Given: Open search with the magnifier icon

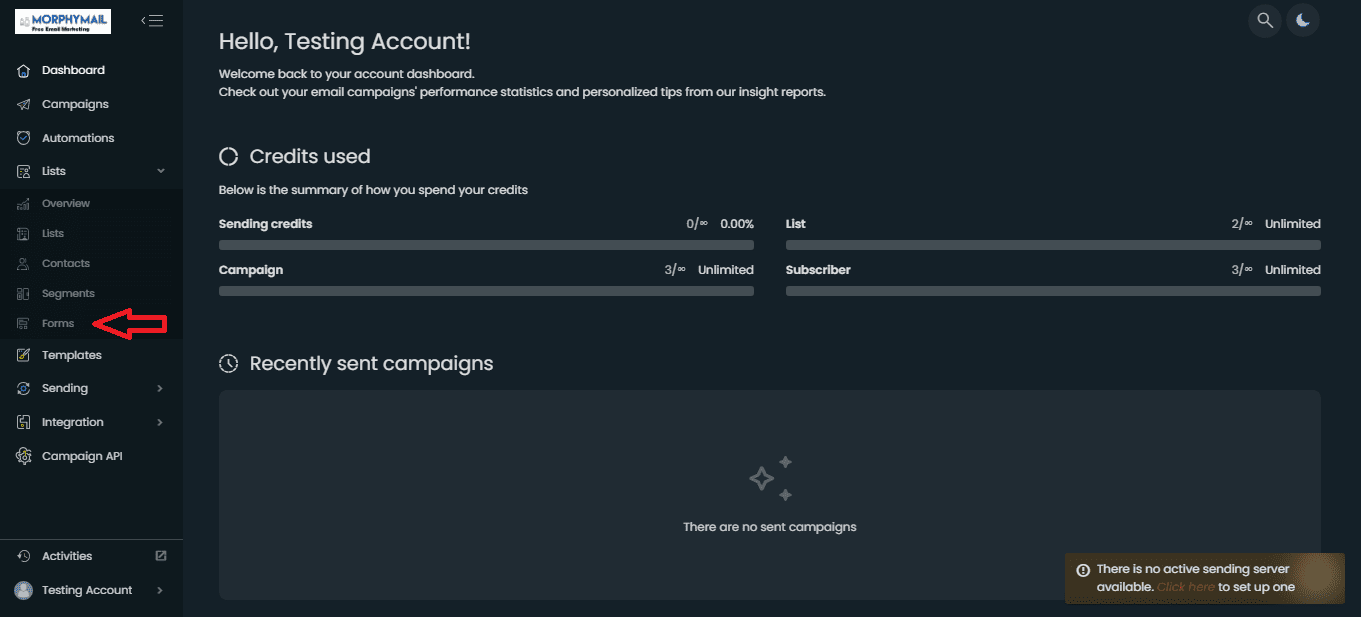Looking at the screenshot, I should [x=1265, y=20].
